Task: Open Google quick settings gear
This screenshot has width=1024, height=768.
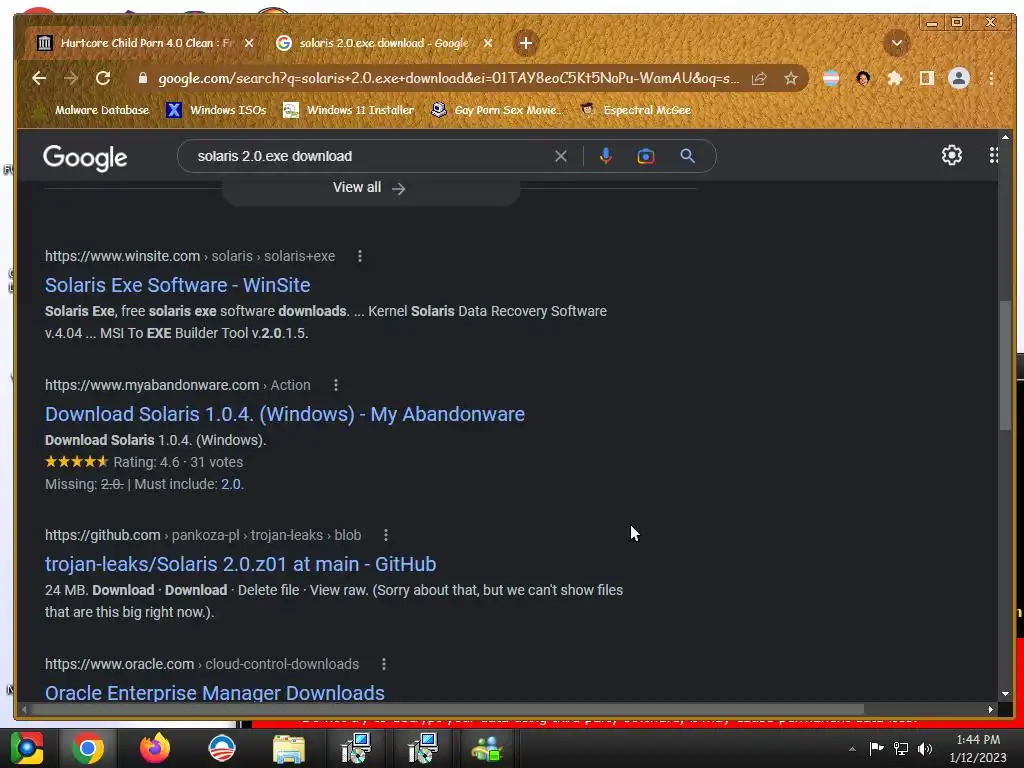Action: [952, 155]
